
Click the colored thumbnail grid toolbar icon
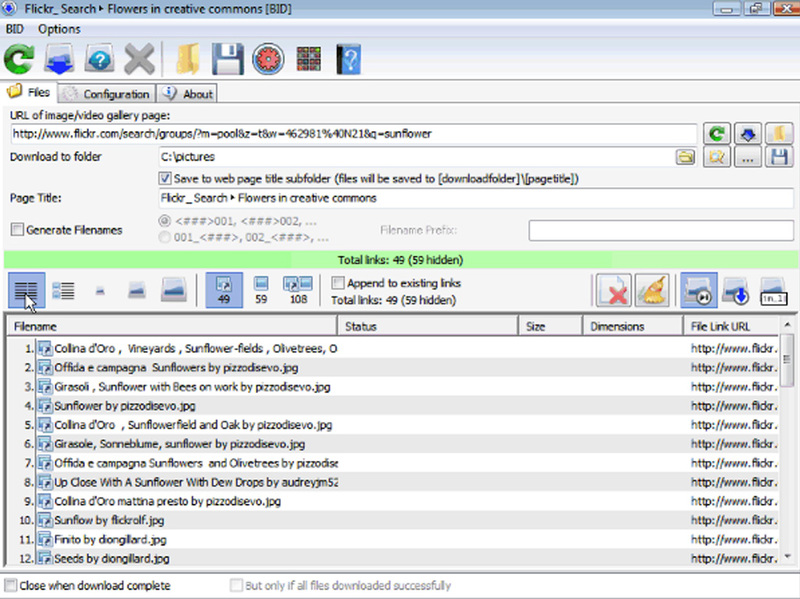[x=309, y=59]
